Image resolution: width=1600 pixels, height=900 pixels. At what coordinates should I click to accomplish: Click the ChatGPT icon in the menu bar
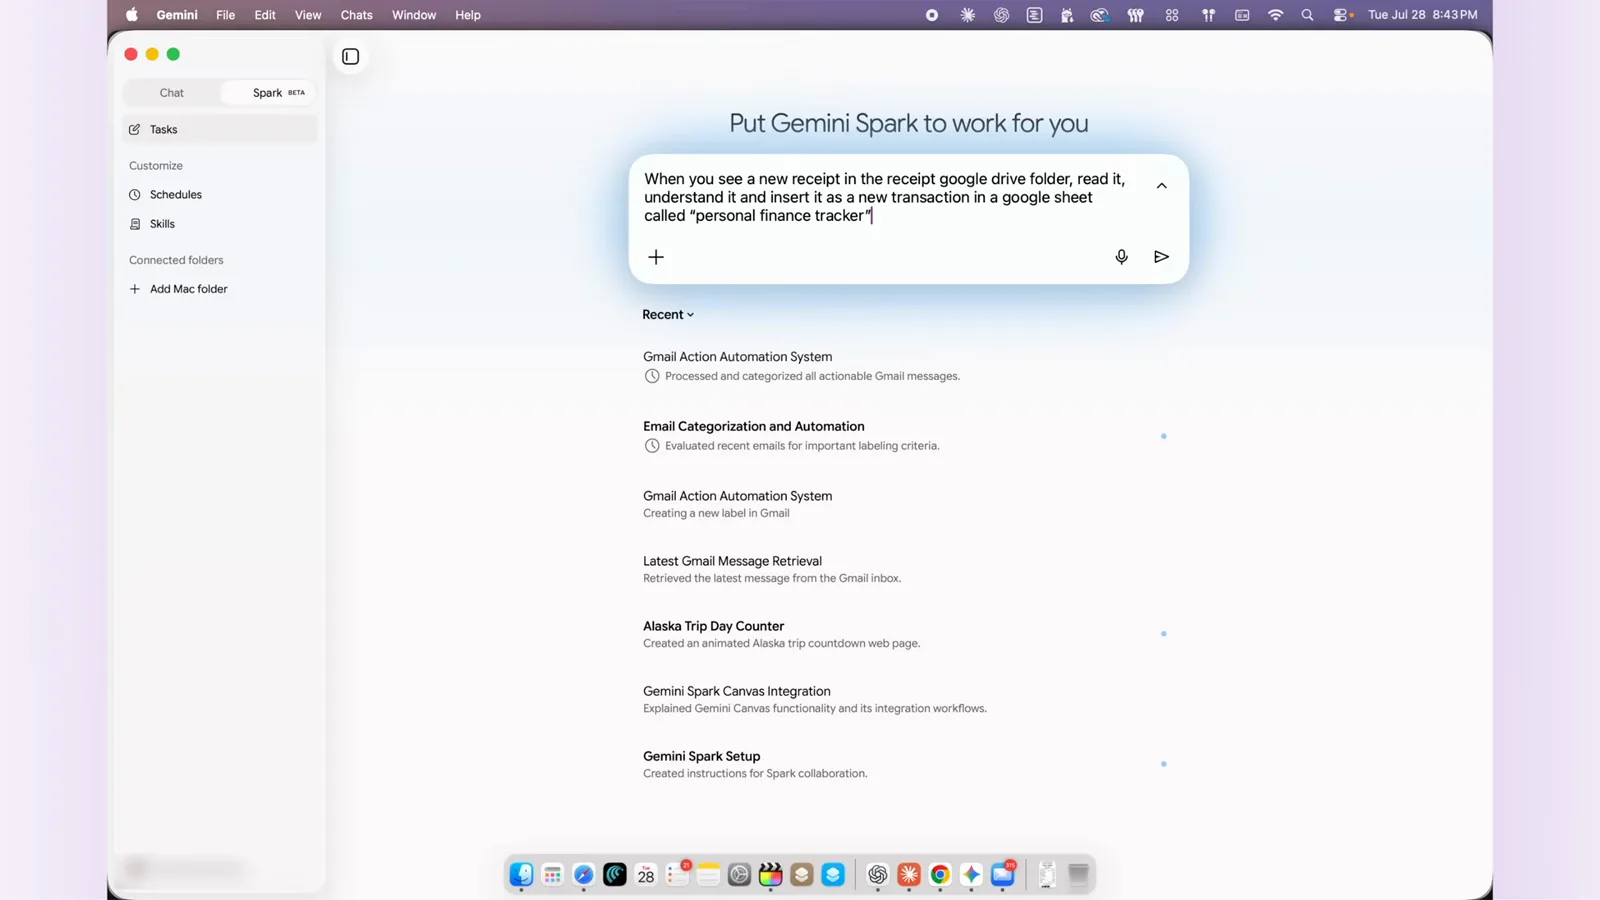pos(1001,15)
